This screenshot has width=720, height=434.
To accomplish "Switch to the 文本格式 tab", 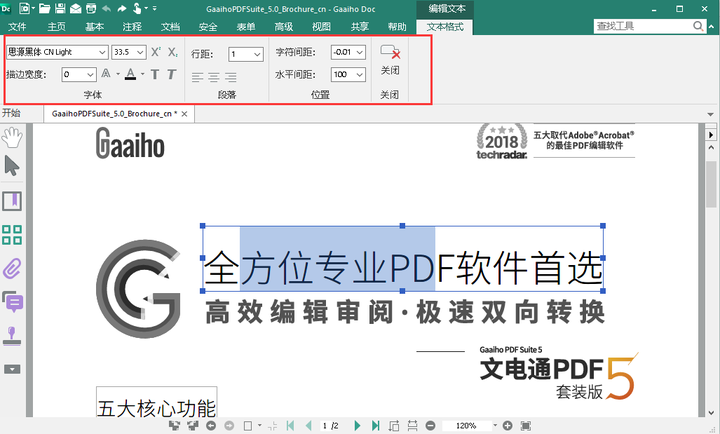I will 445,27.
